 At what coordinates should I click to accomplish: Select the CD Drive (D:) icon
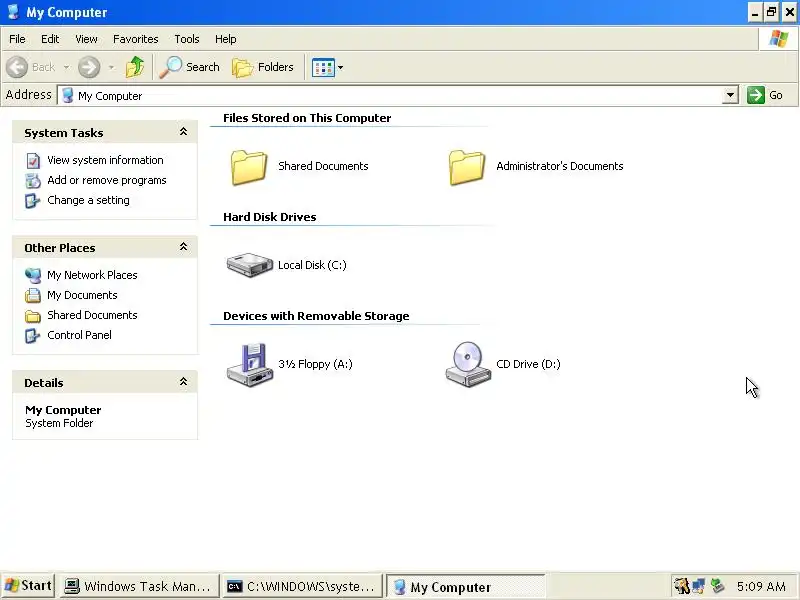[x=468, y=364]
